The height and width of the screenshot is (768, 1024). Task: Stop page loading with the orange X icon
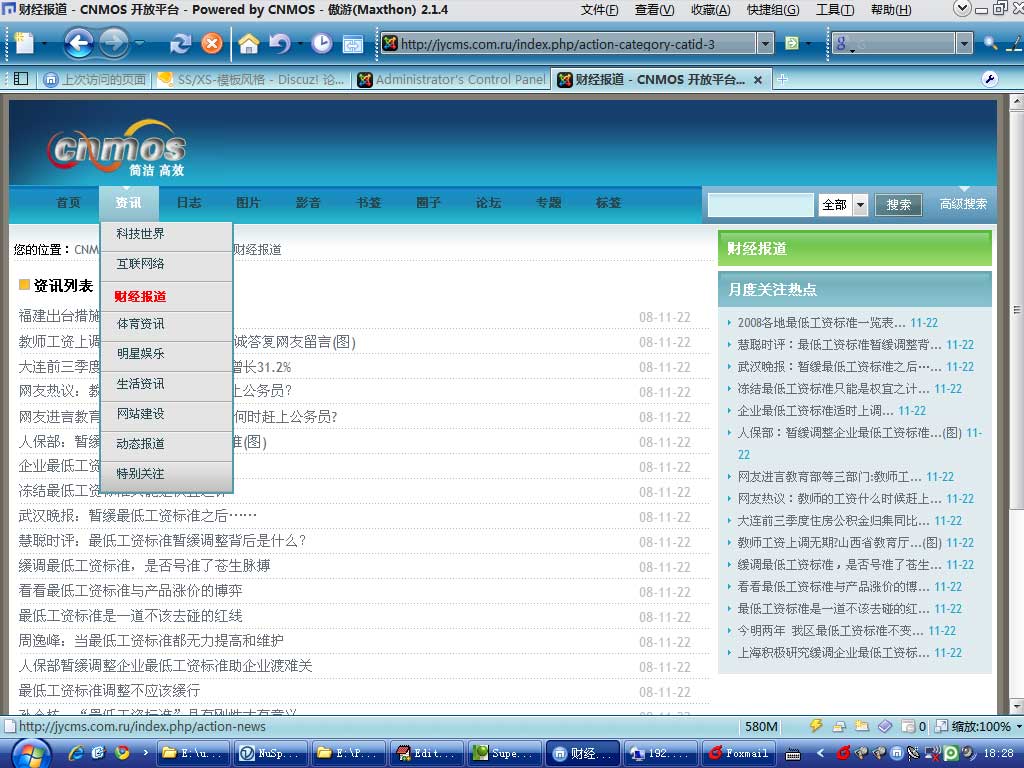[x=212, y=44]
